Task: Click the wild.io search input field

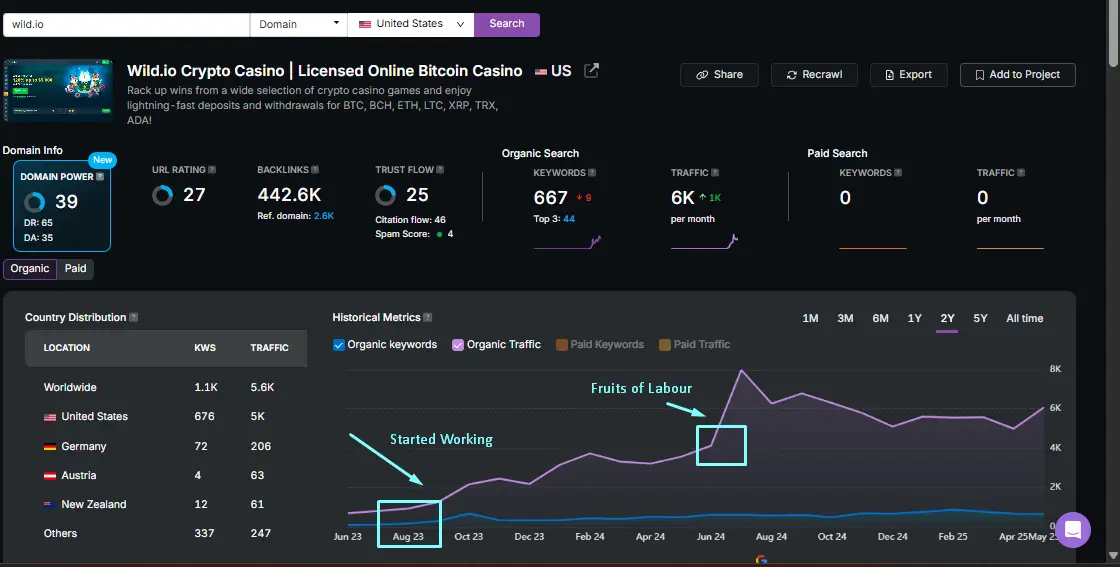Action: 126,24
